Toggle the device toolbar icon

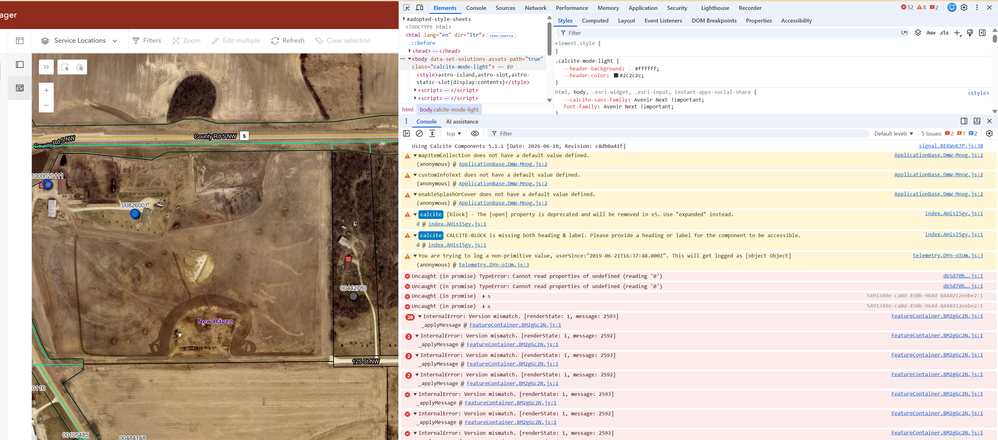pyautogui.click(x=419, y=8)
